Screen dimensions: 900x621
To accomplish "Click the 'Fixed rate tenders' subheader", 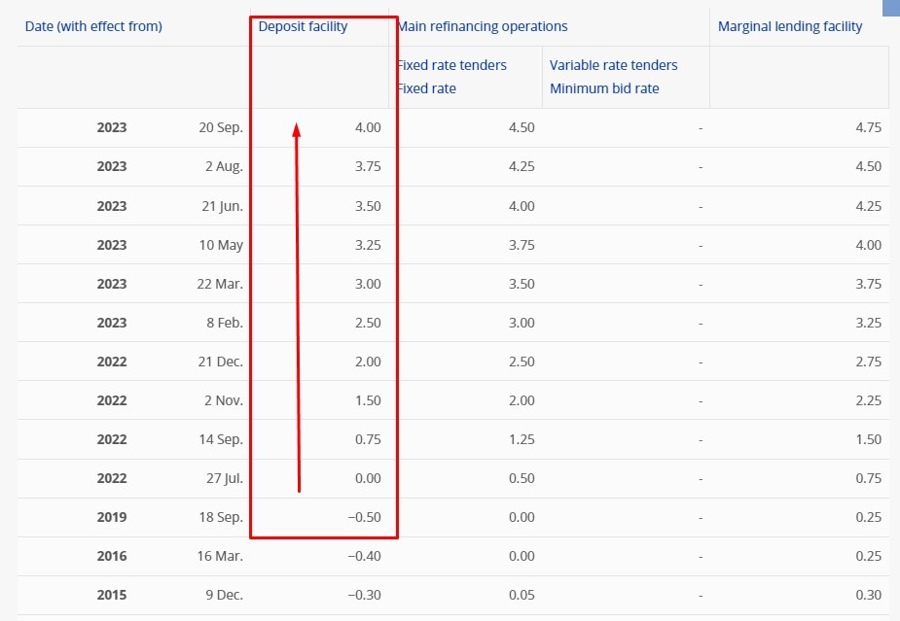I will pos(452,65).
